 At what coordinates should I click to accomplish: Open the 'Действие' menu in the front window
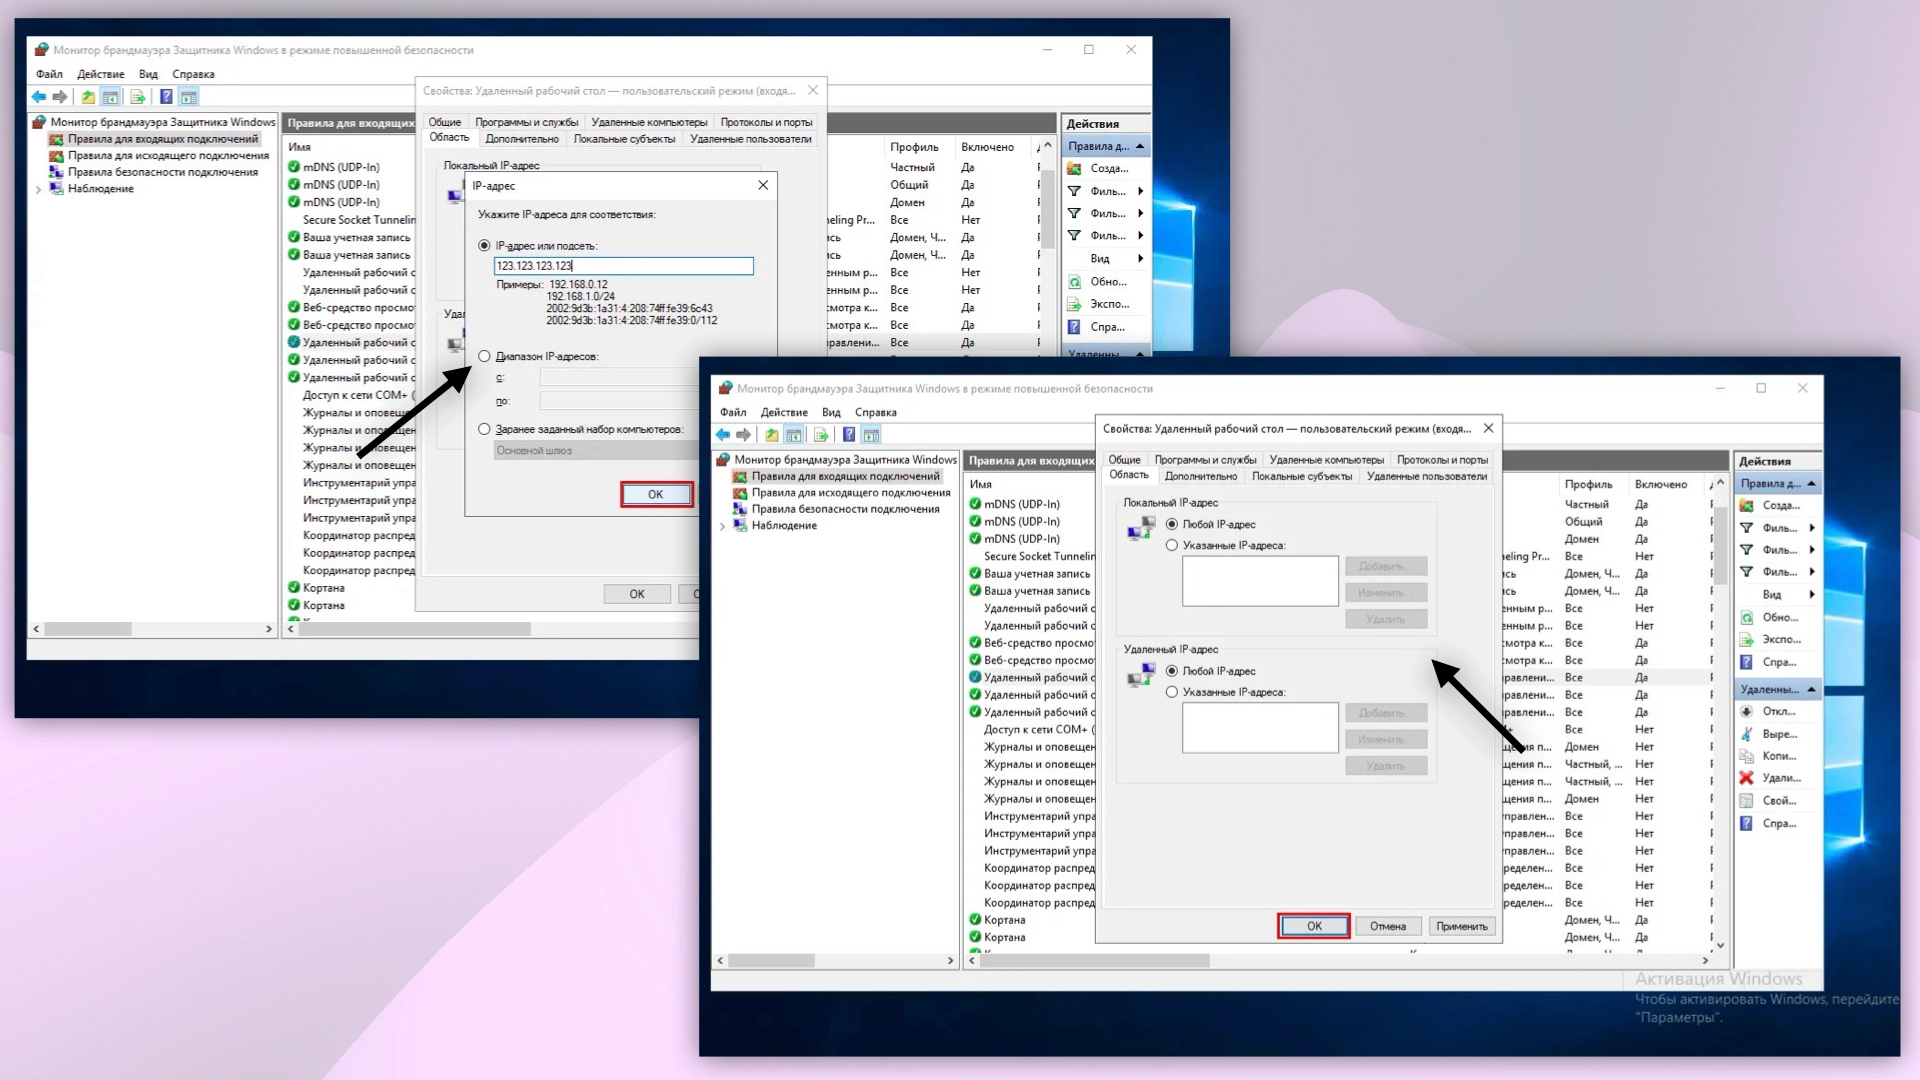tap(783, 412)
